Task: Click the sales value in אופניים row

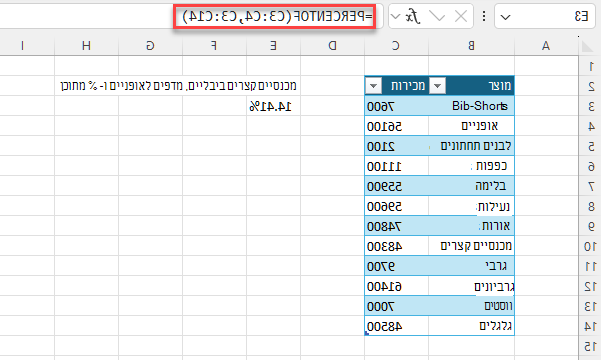Action: coord(397,126)
